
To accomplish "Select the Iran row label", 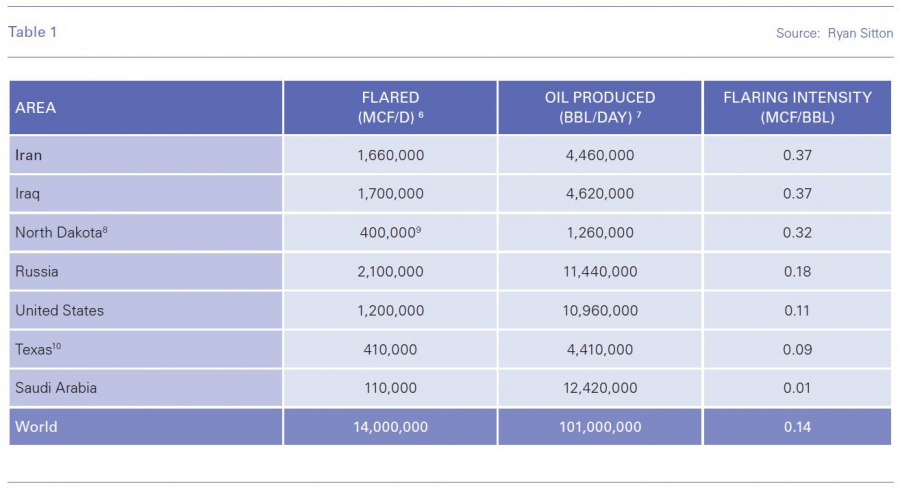I will tap(29, 155).
